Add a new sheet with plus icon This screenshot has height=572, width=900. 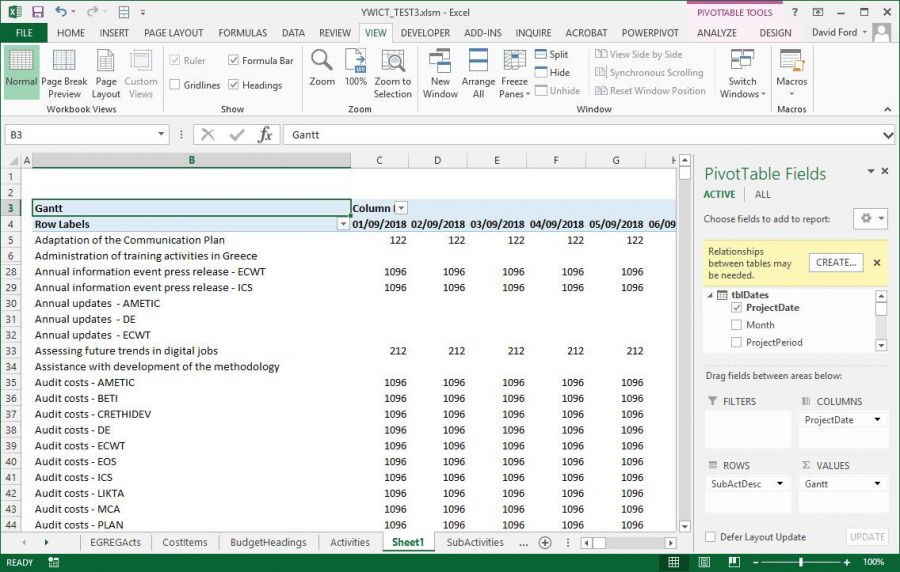click(x=545, y=542)
